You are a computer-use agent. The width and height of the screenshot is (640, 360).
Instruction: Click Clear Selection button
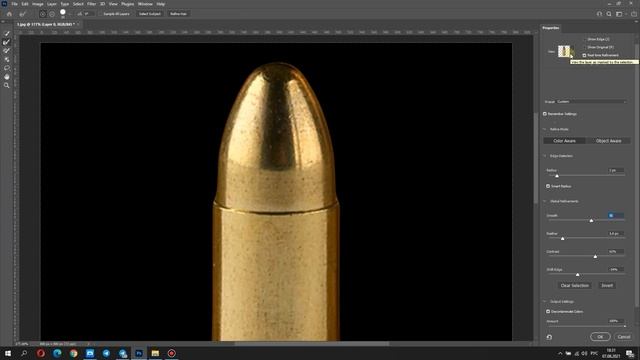[574, 286]
